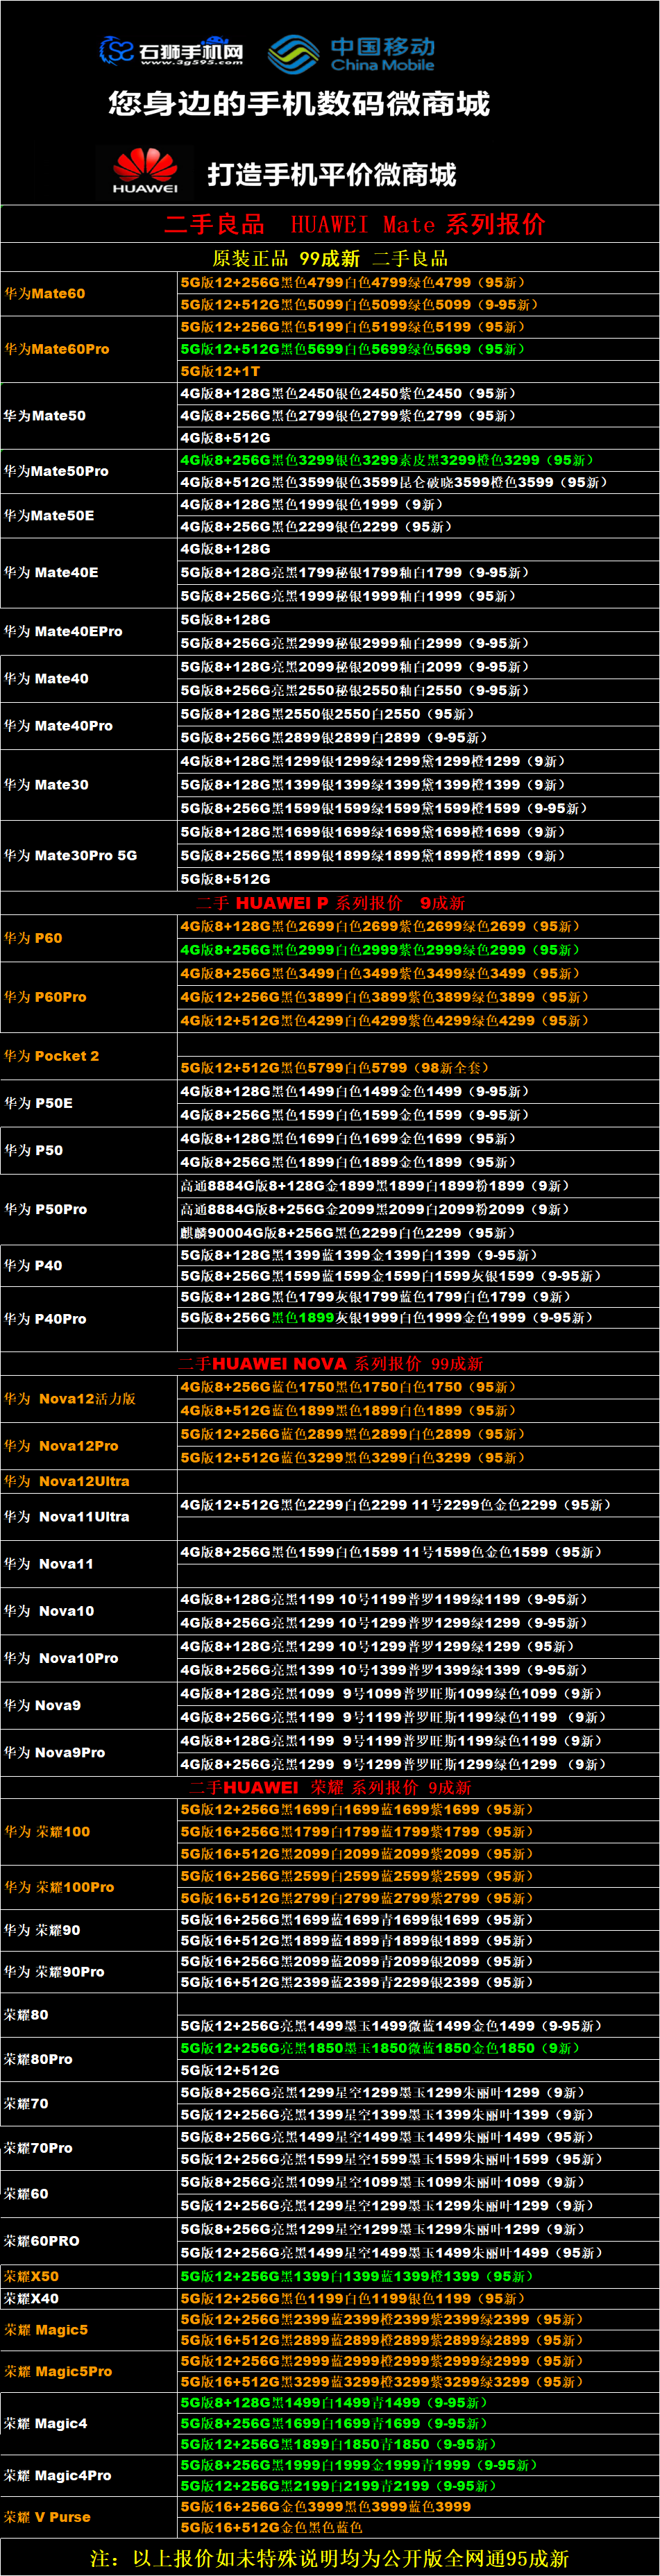Select the 荣耀 Magic4 model cell

tap(89, 2423)
